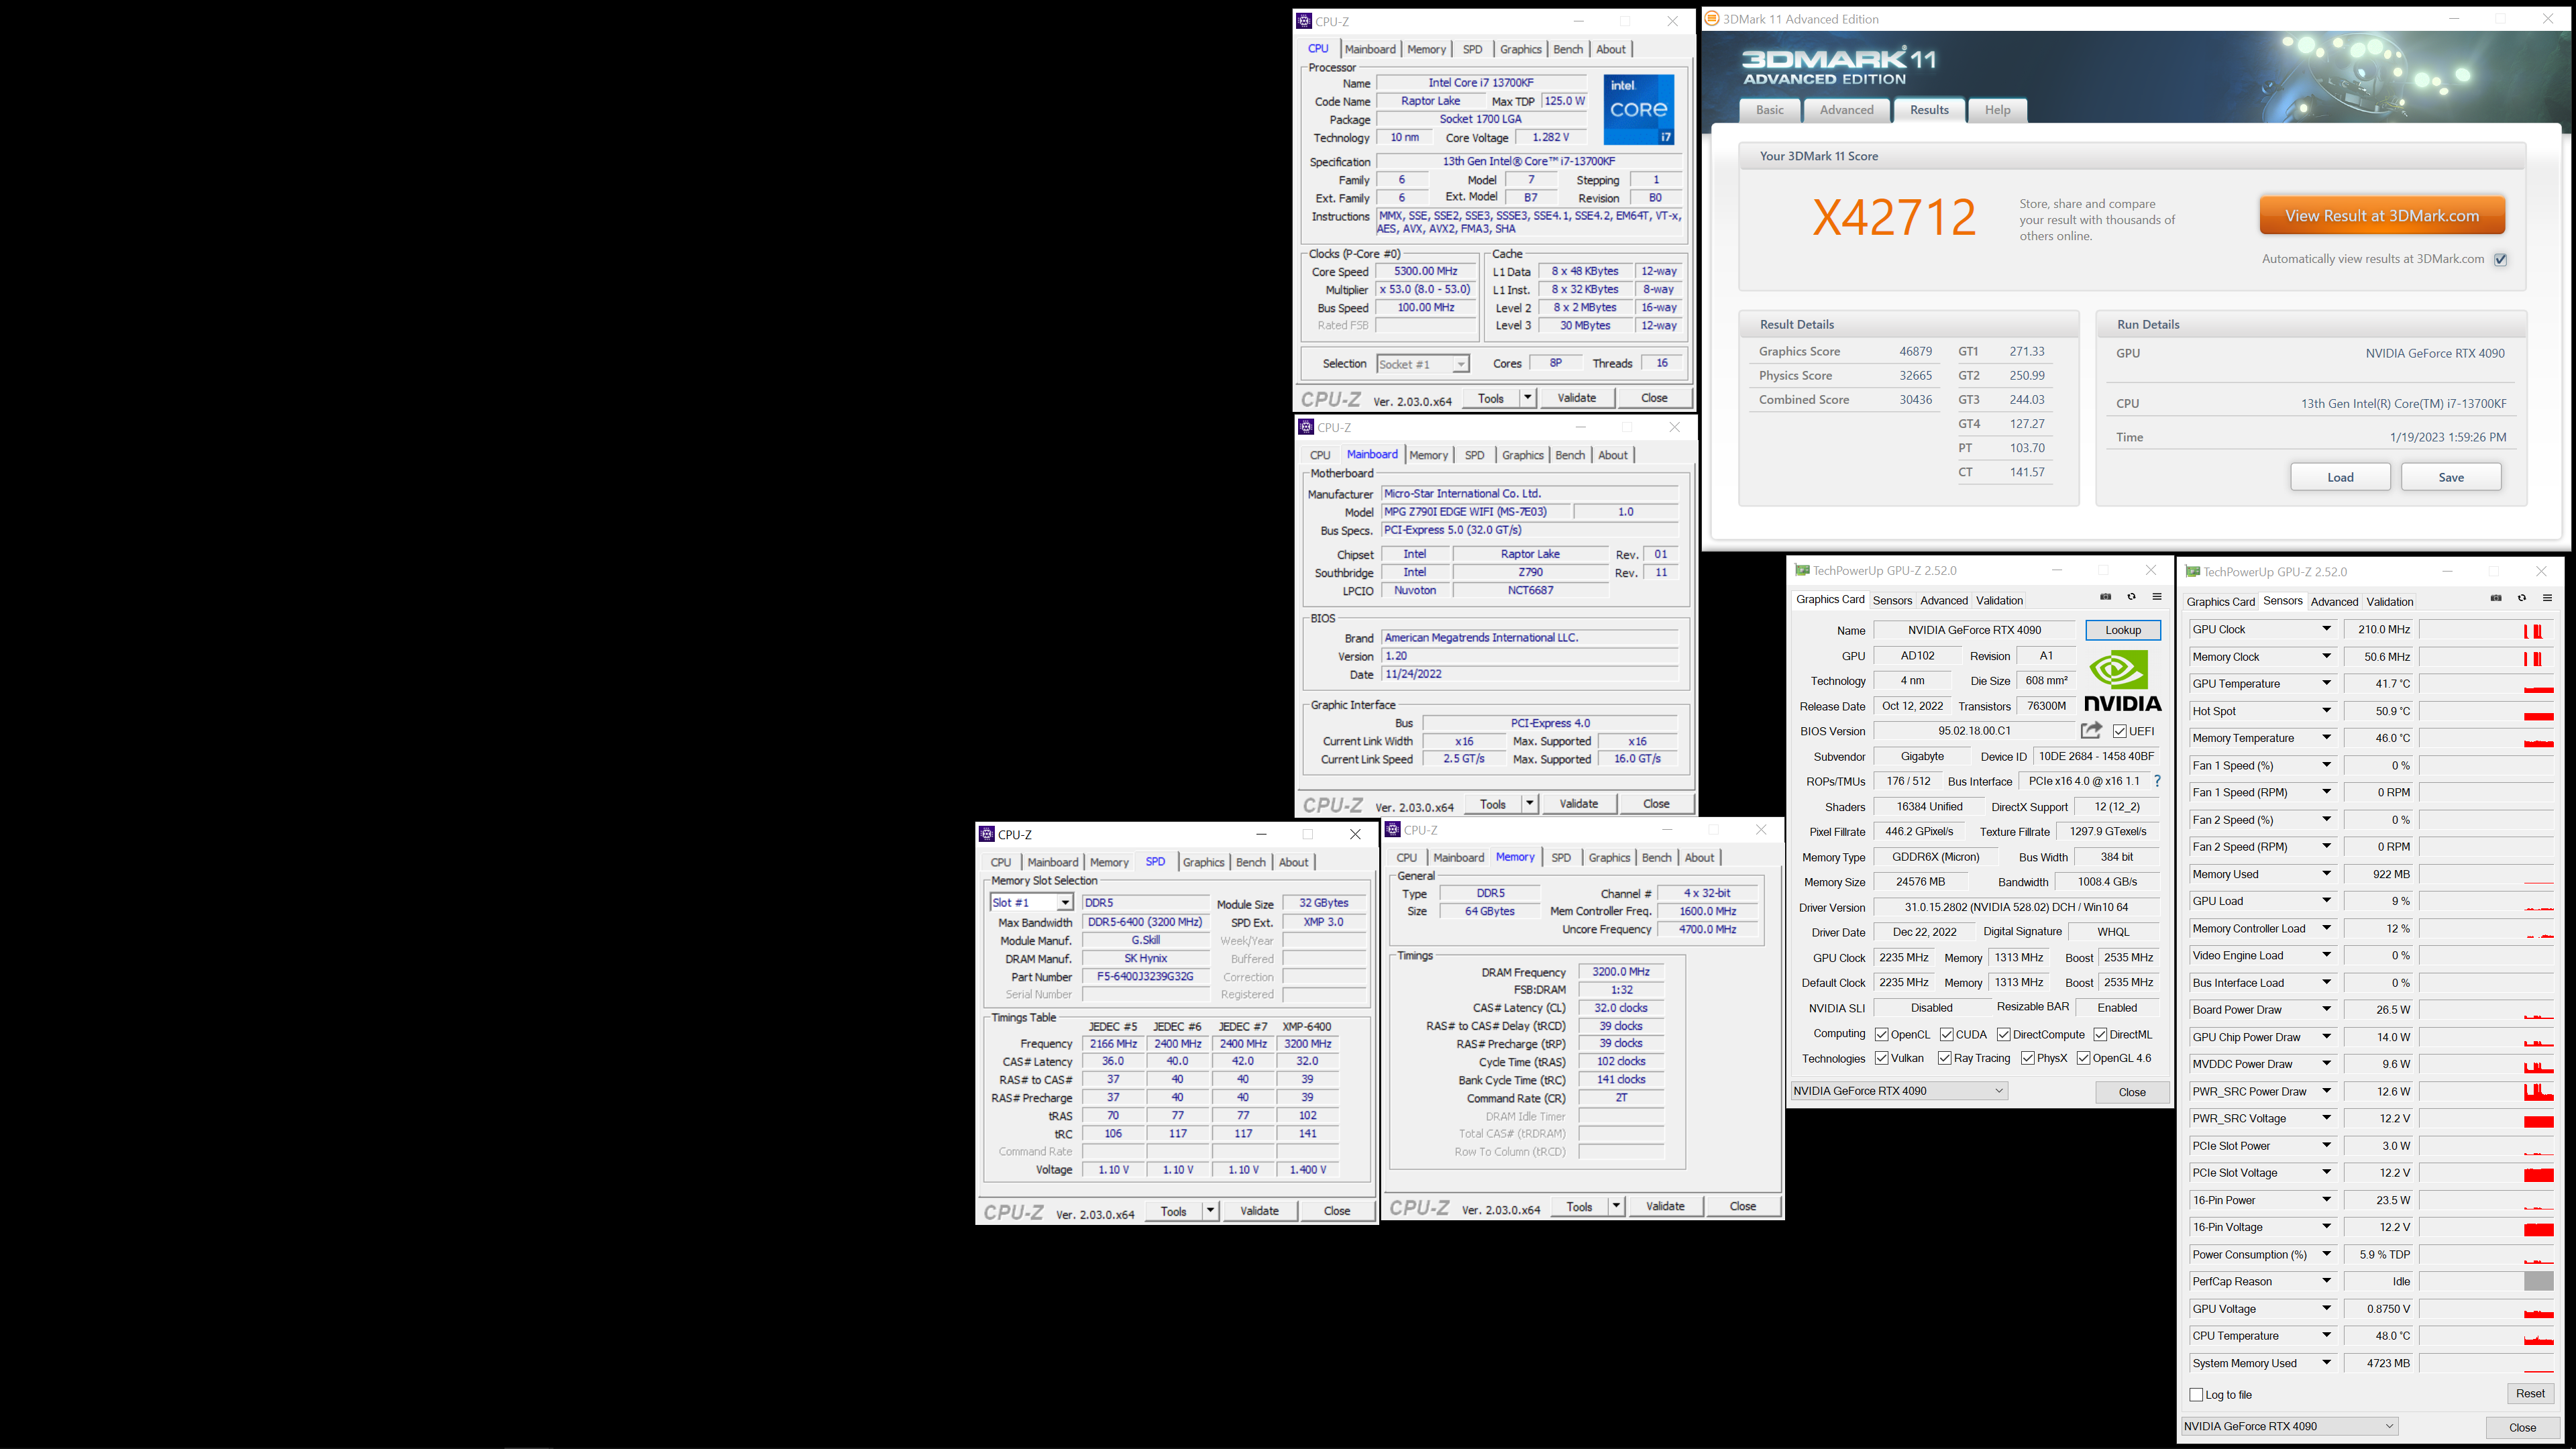2576x1449 pixels.
Task: Switch to the Advanced tab in 3DMark 11
Action: click(1846, 110)
